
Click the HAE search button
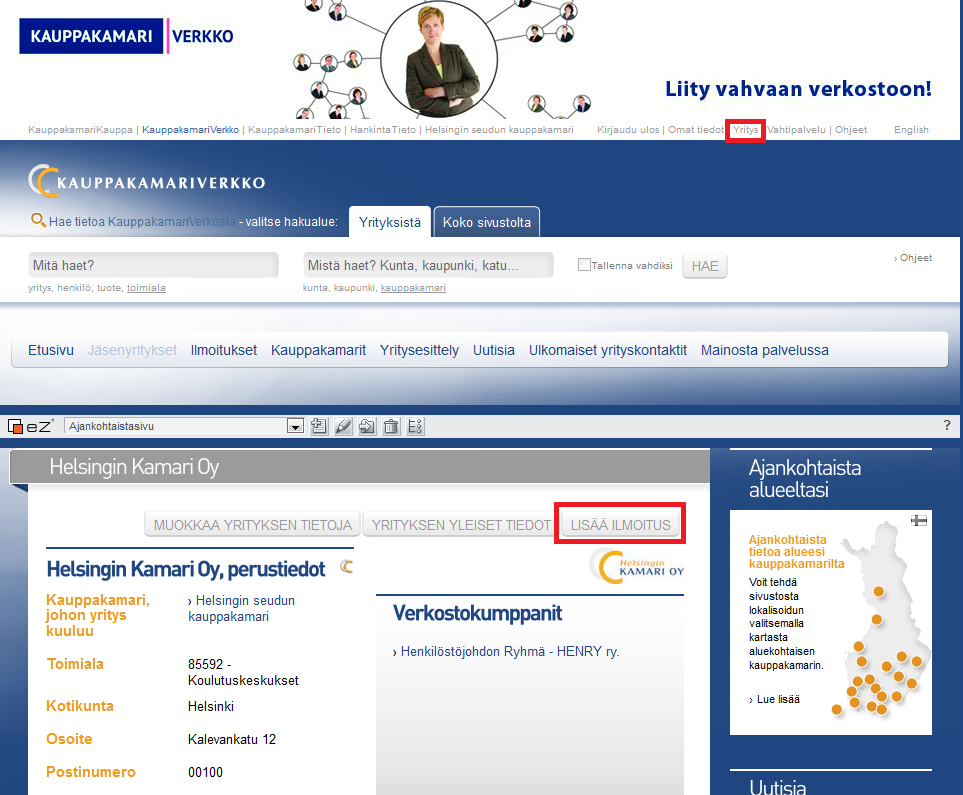tap(705, 266)
